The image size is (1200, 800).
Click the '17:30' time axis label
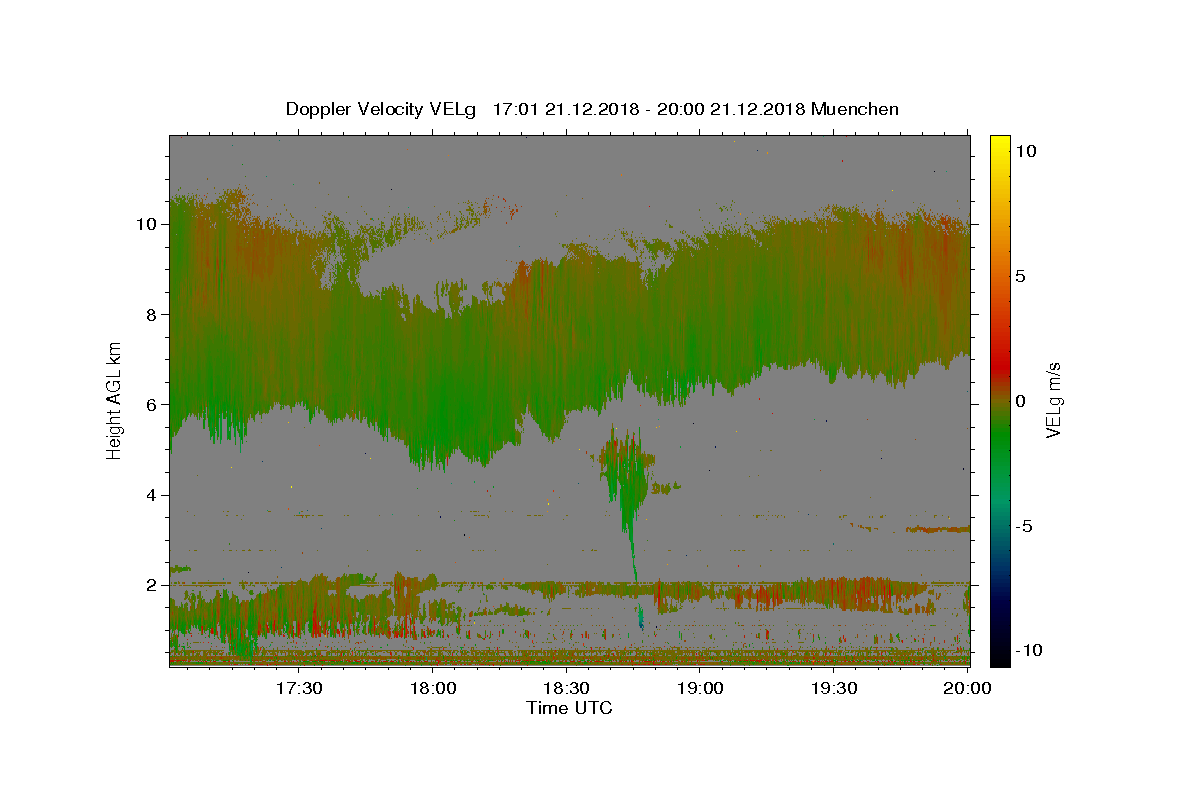298,689
